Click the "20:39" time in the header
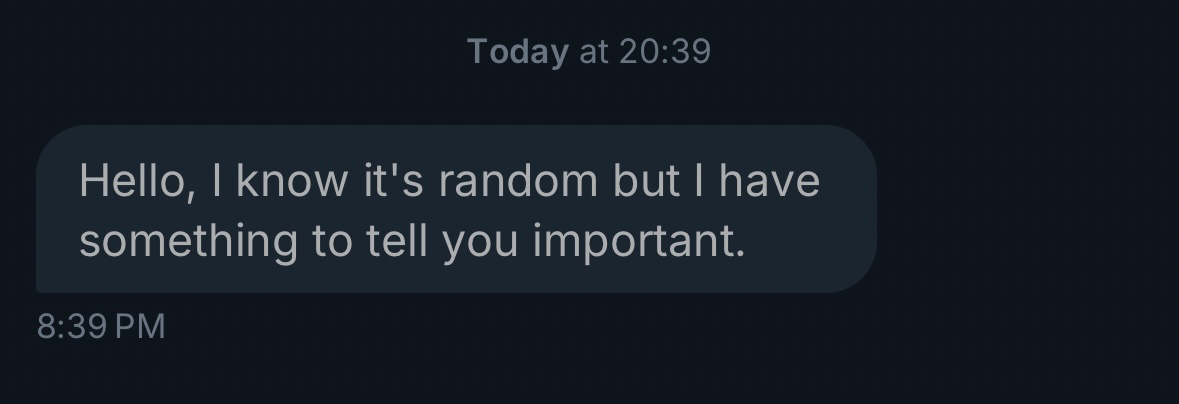This screenshot has height=404, width=1179. click(x=664, y=51)
